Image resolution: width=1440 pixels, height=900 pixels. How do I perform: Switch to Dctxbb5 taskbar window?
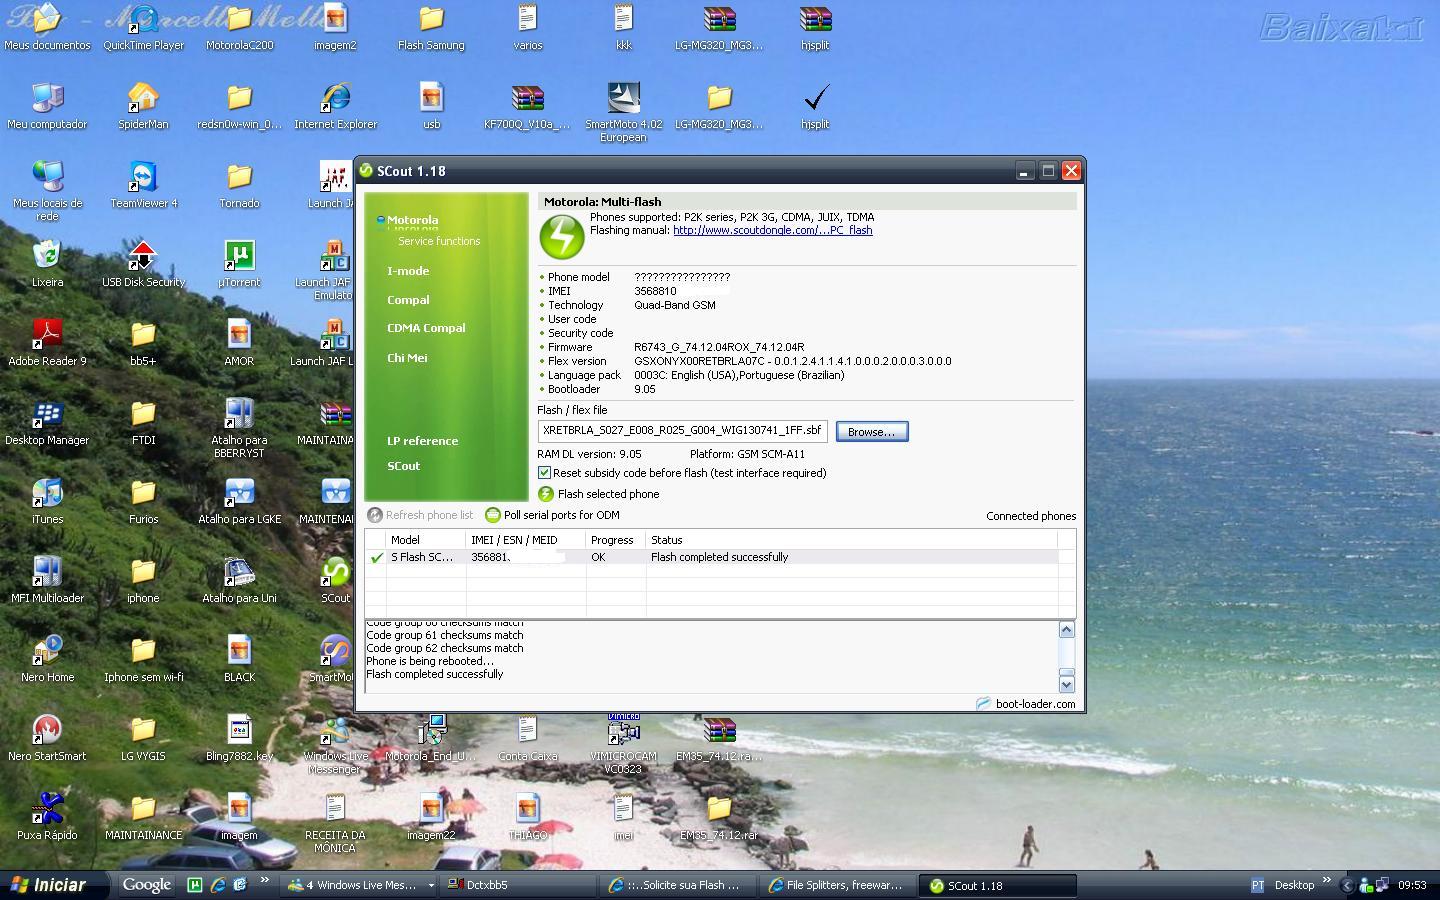click(520, 885)
